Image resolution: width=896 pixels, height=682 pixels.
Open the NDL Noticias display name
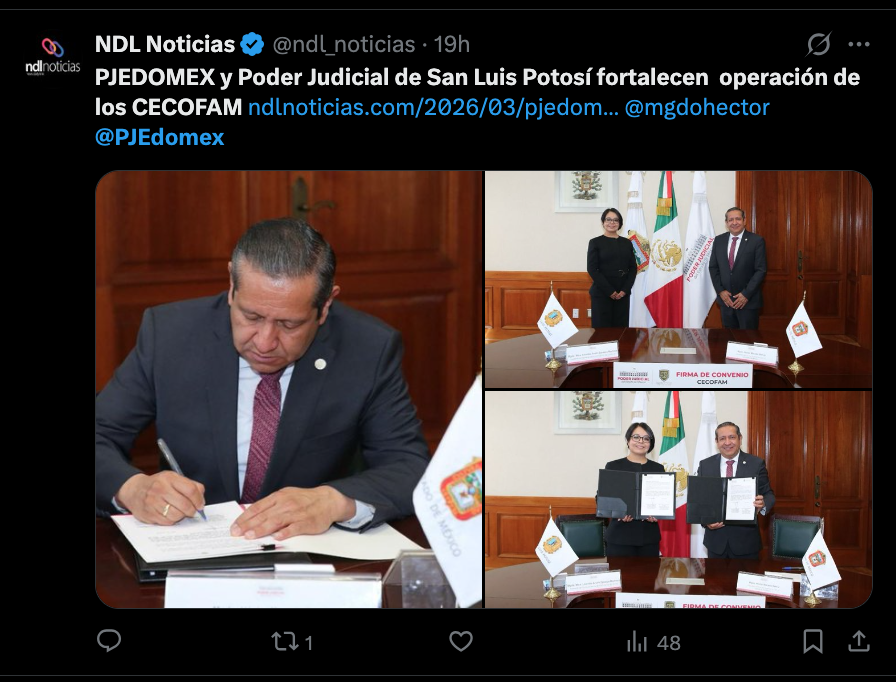(165, 44)
